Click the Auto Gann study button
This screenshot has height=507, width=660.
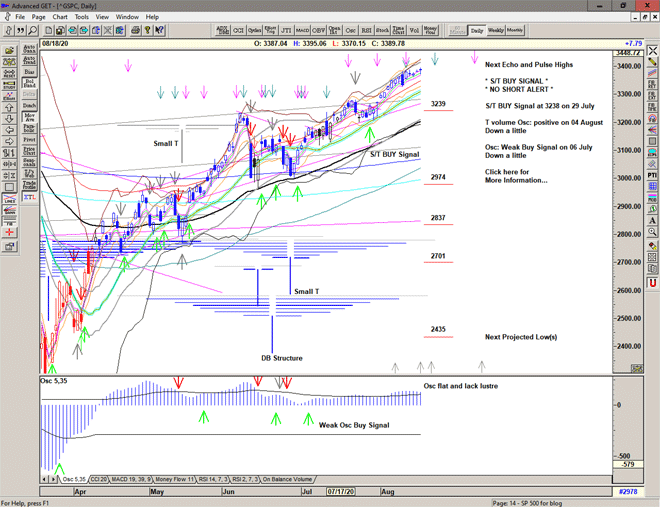pos(30,48)
